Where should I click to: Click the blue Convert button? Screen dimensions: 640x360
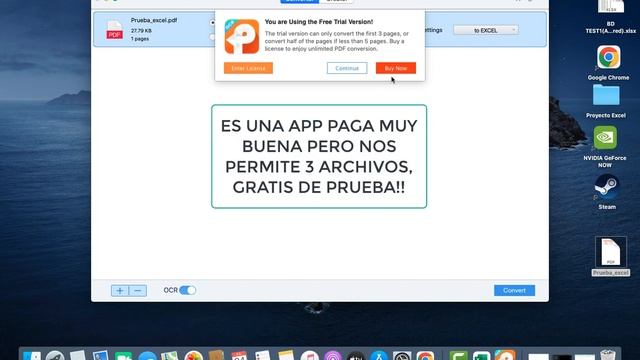coord(514,290)
